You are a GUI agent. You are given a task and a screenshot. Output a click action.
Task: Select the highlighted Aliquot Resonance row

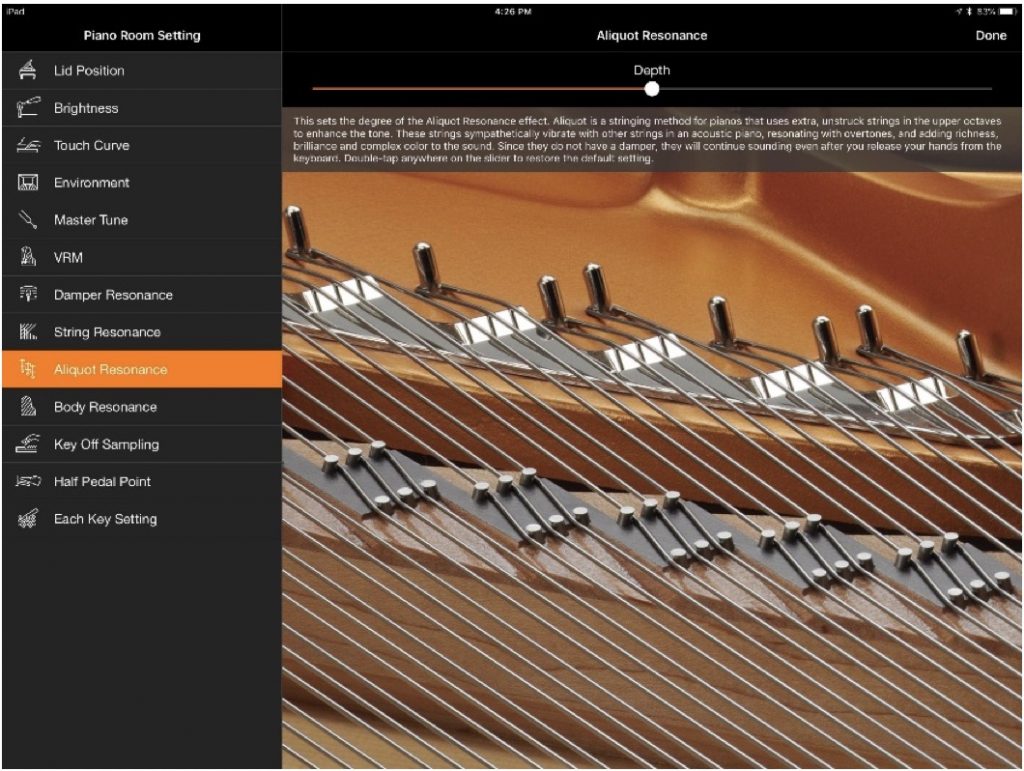point(140,369)
